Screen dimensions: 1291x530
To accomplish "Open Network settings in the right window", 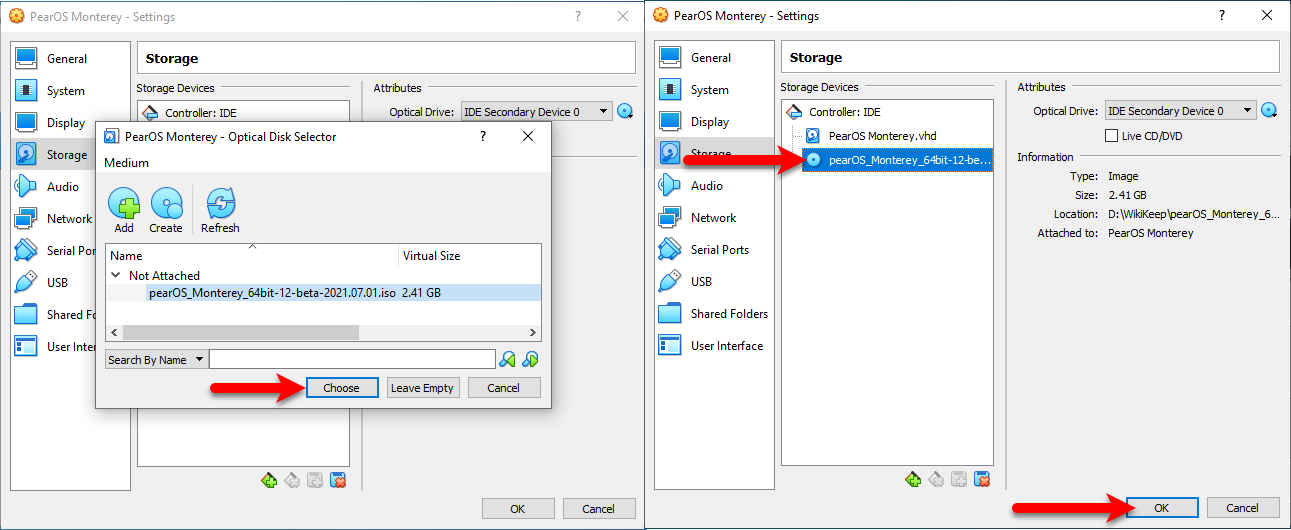I will point(714,218).
